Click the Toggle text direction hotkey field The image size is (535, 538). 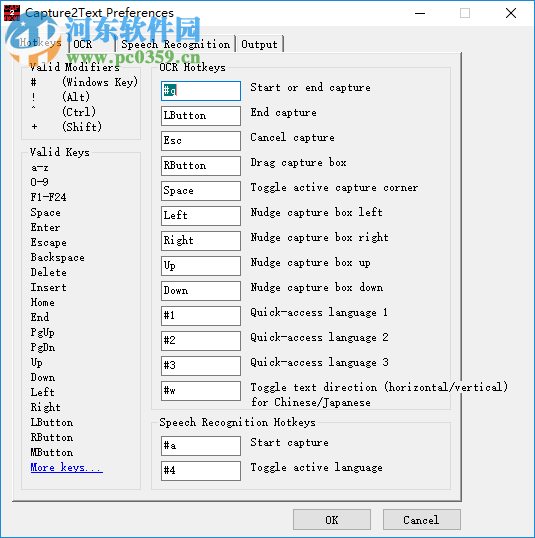(x=201, y=391)
